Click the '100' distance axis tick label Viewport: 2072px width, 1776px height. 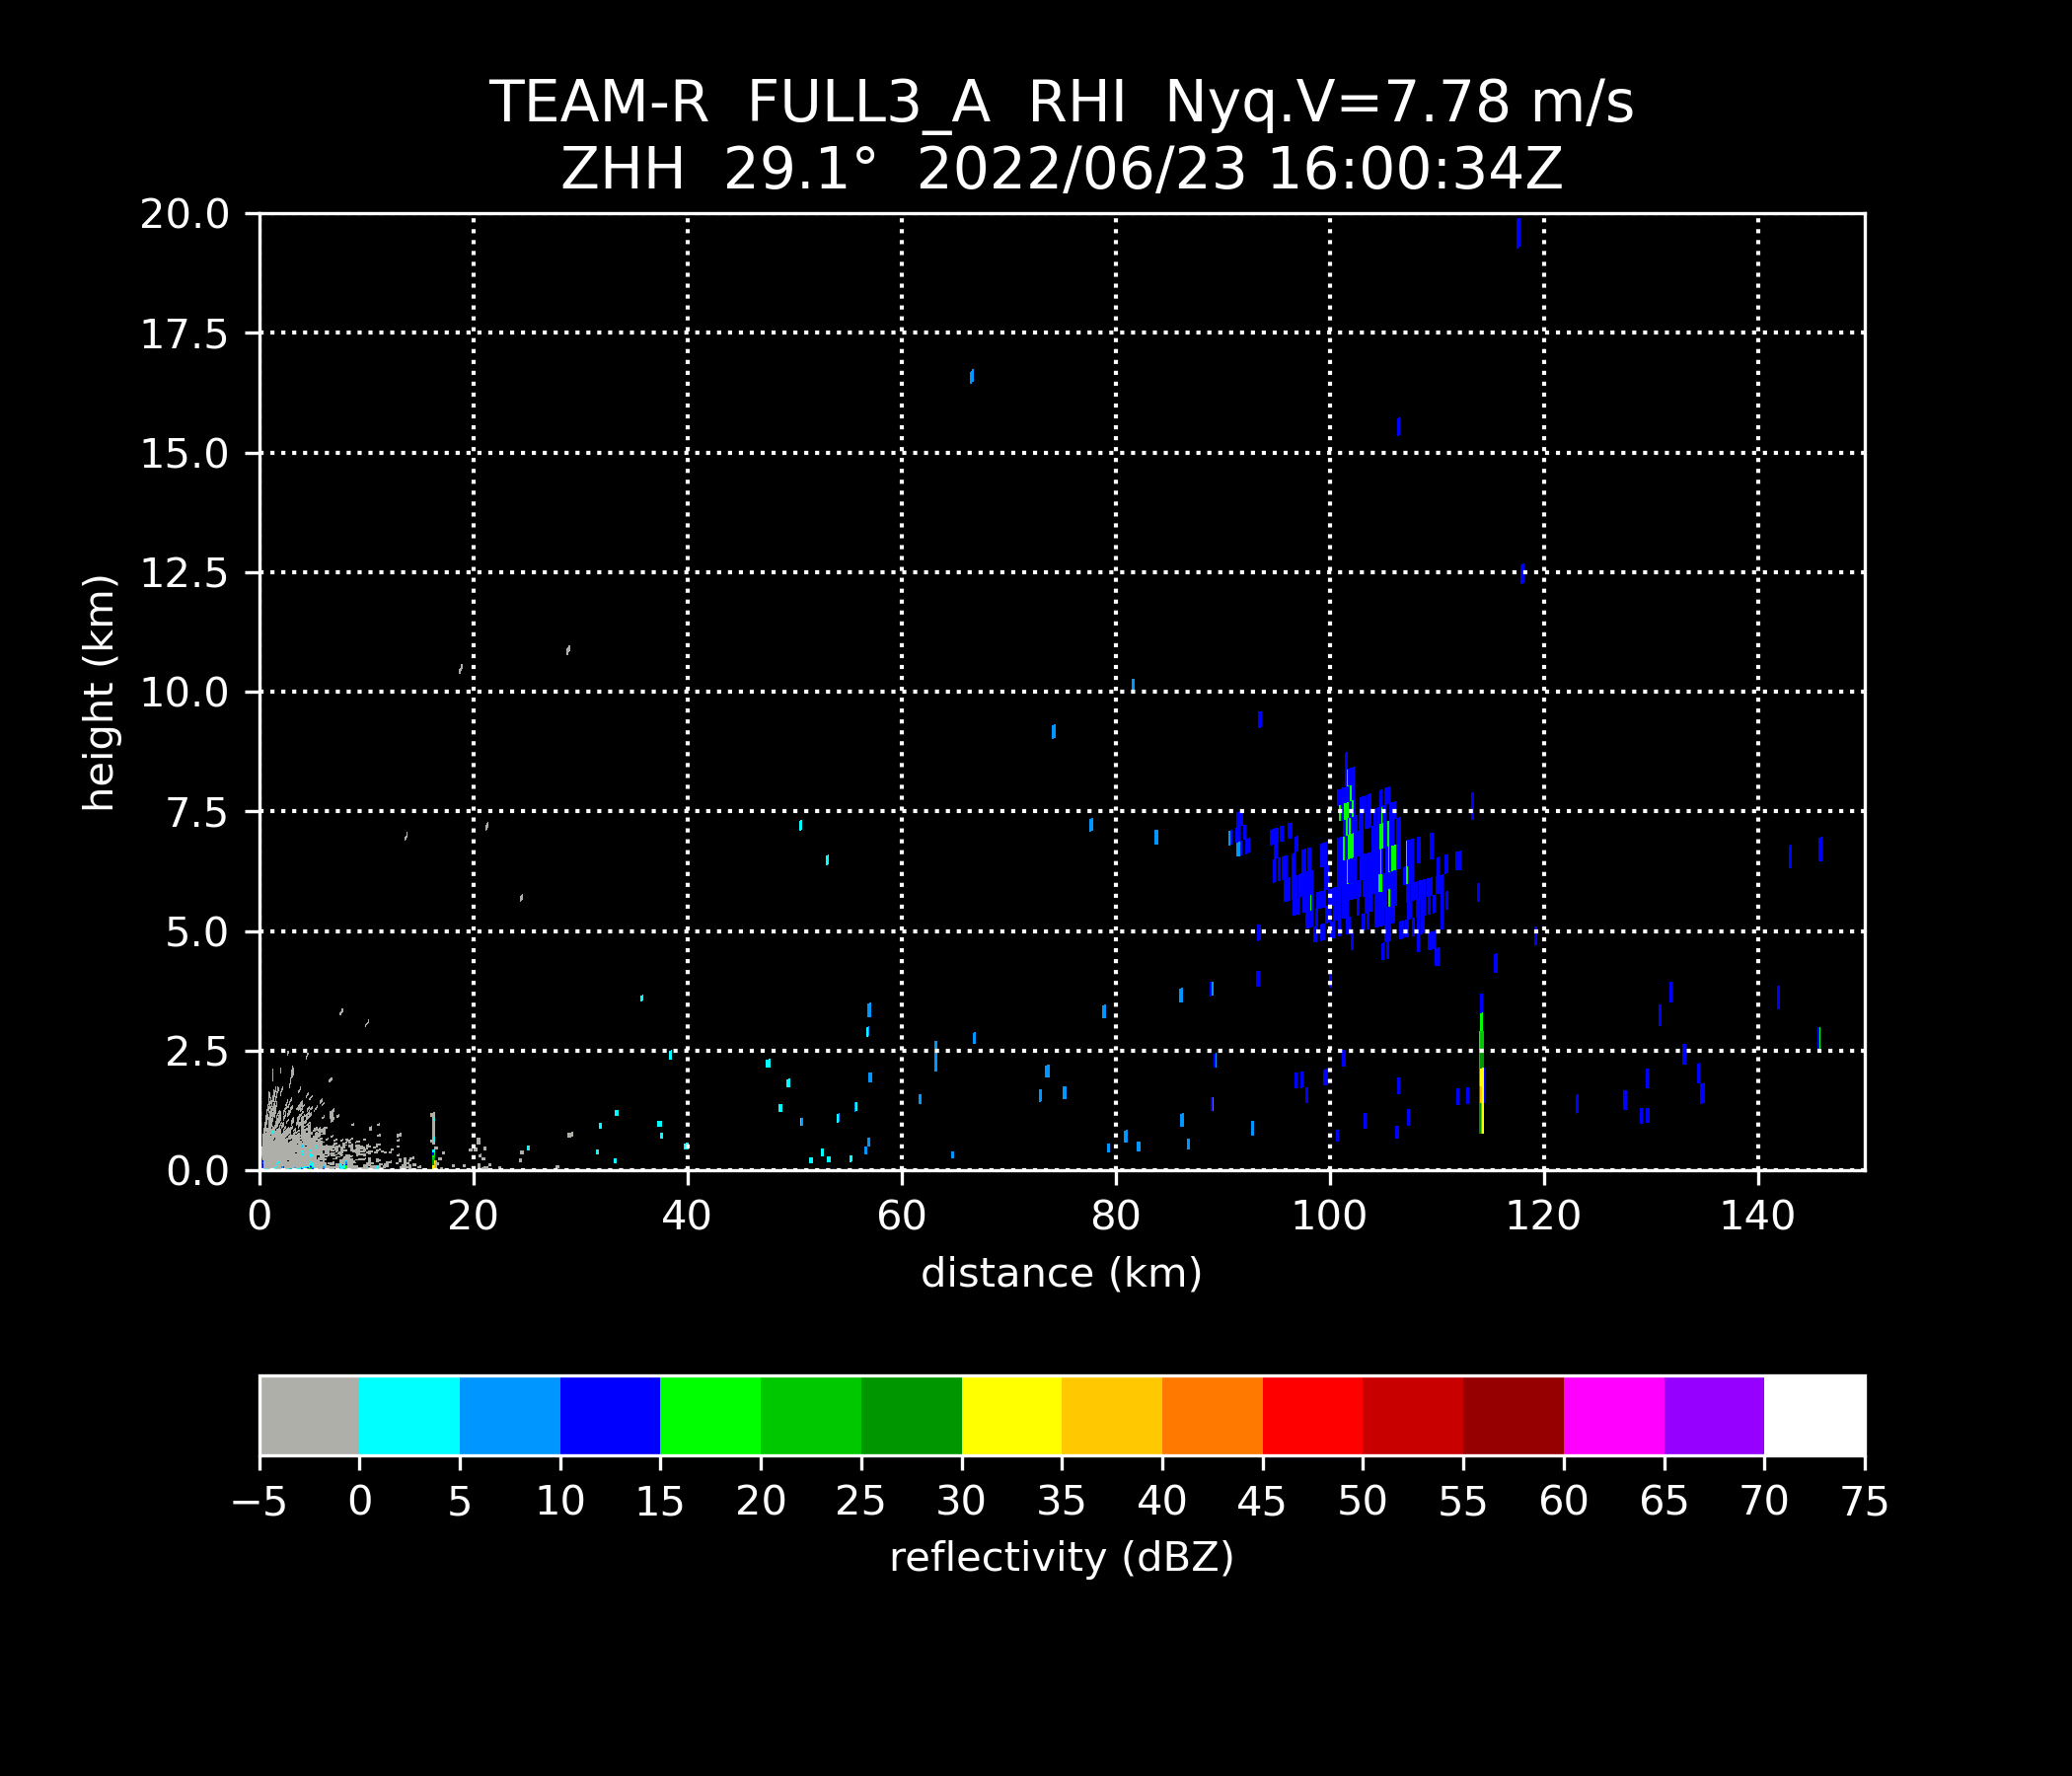[x=1329, y=1216]
